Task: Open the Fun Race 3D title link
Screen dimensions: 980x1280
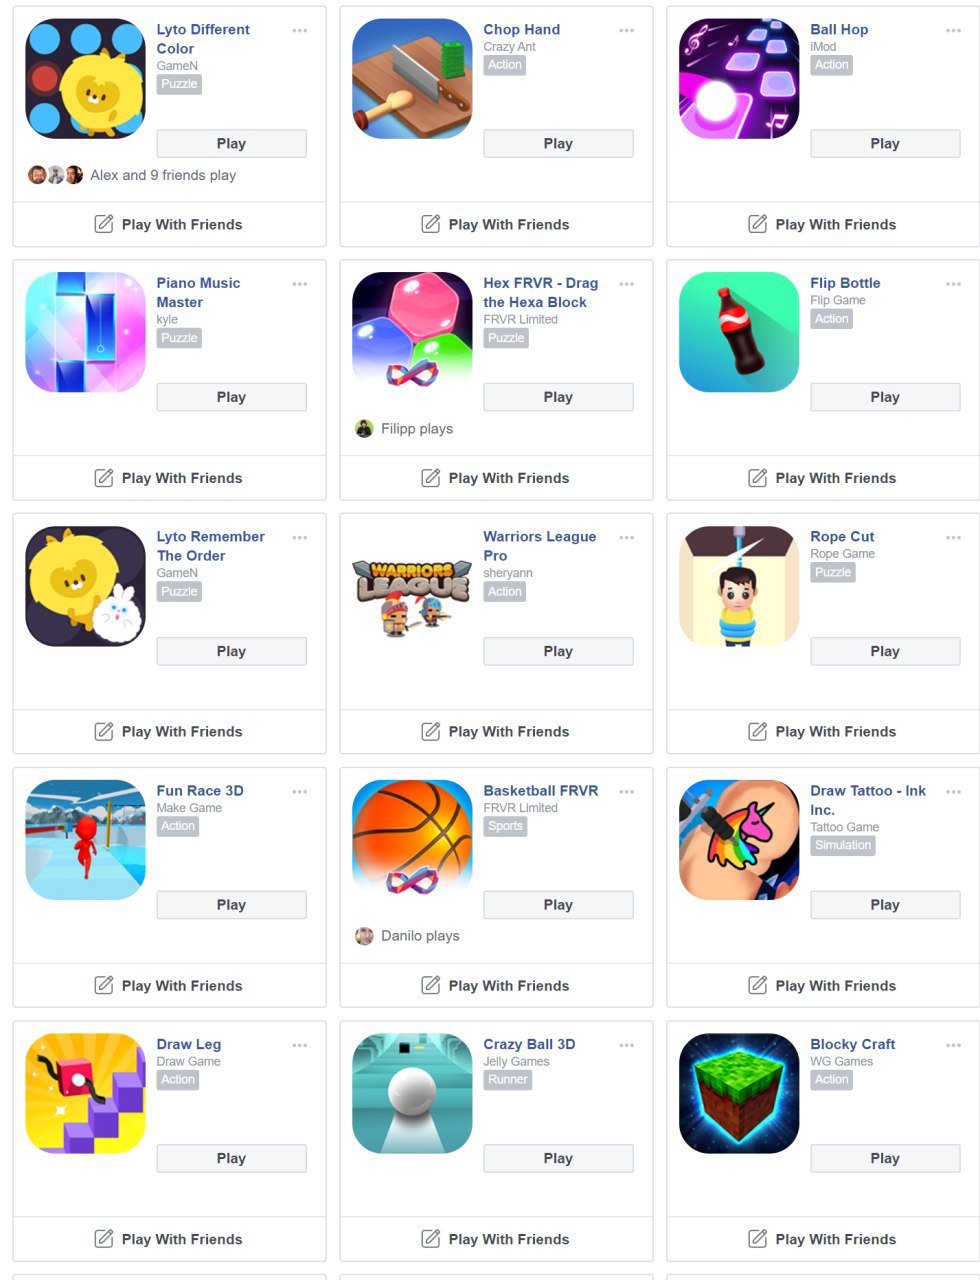Action: pos(200,791)
